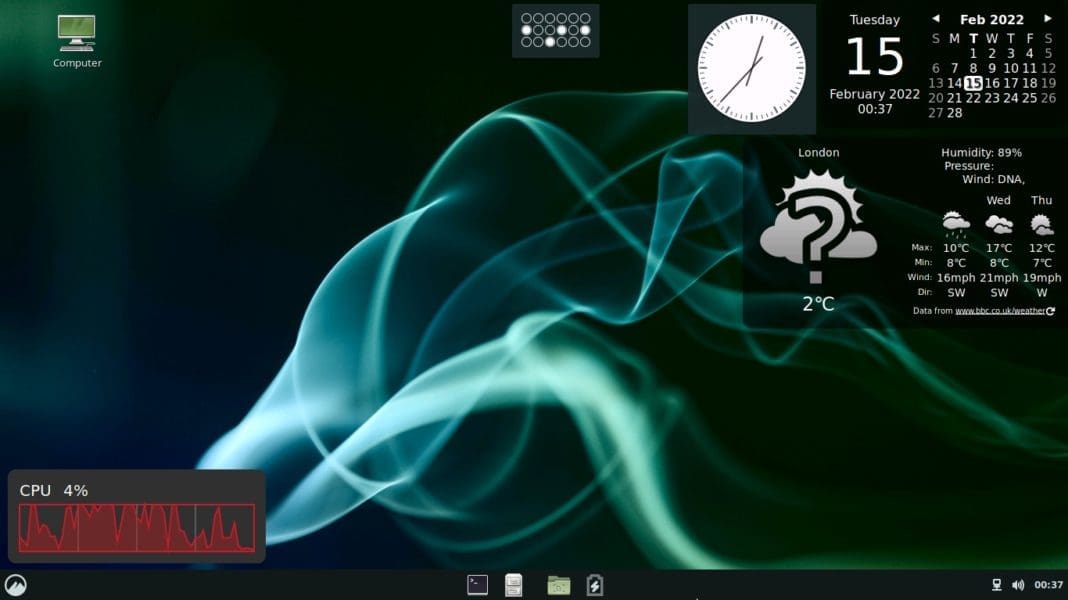Launch the green folder file manager in taskbar
The width and height of the screenshot is (1068, 600).
[557, 585]
